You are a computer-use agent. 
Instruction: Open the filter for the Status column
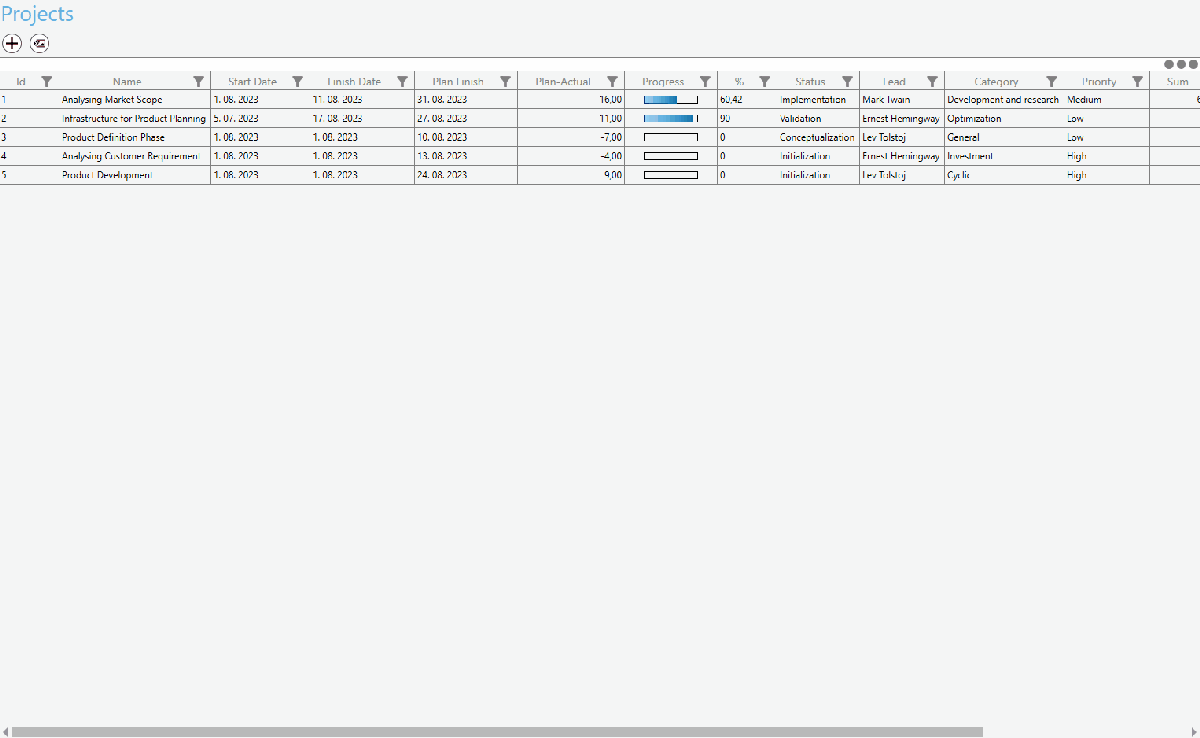click(847, 82)
